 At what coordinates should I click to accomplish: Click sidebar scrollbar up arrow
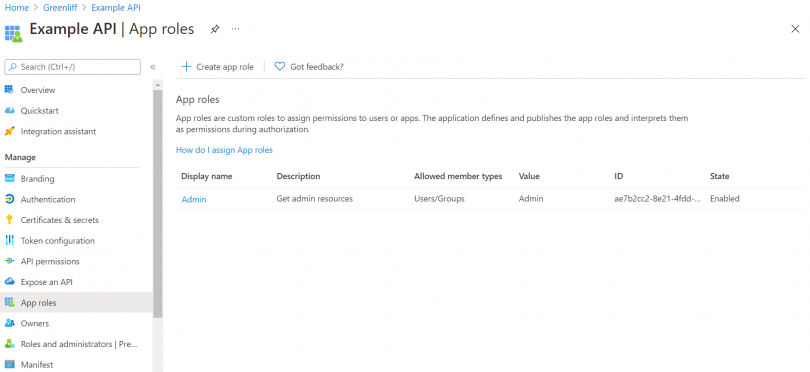[158, 84]
